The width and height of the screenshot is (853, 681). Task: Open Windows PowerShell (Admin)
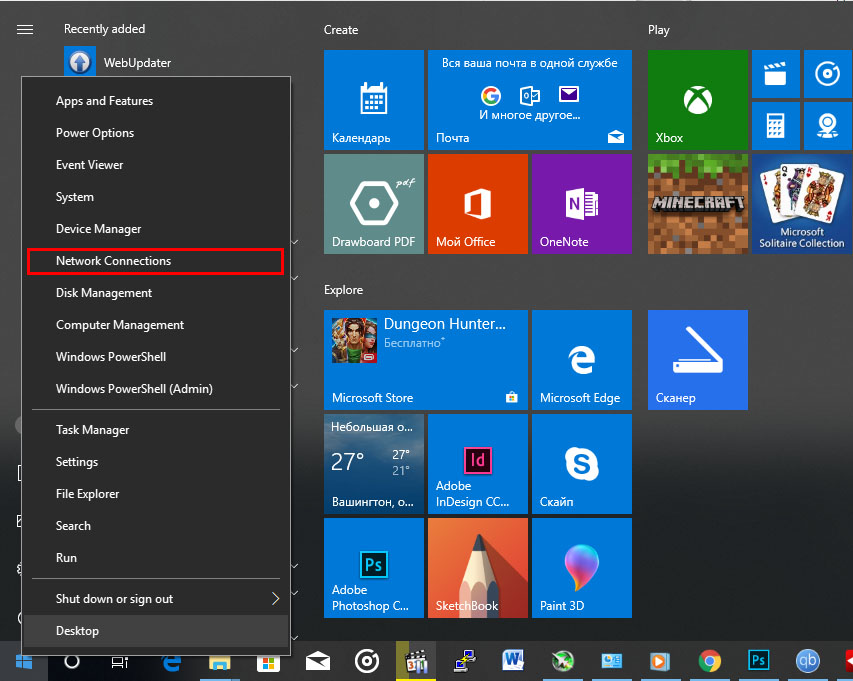click(134, 389)
